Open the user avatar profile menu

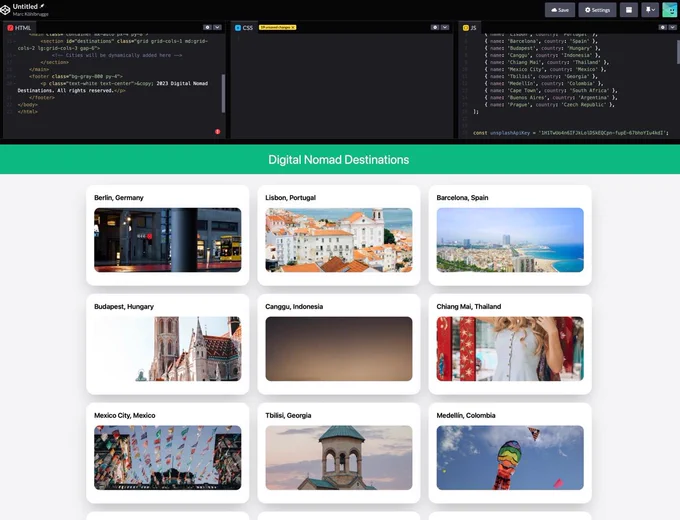(x=670, y=10)
